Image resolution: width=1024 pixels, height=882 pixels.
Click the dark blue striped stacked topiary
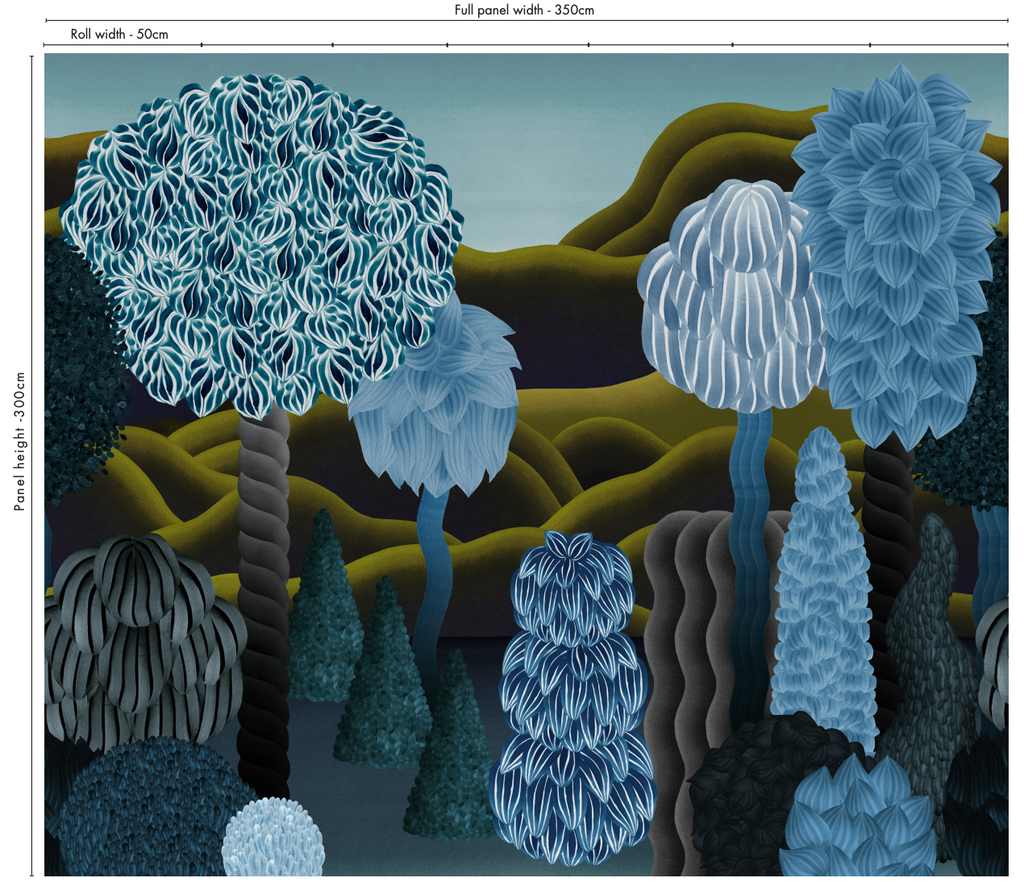point(573,700)
